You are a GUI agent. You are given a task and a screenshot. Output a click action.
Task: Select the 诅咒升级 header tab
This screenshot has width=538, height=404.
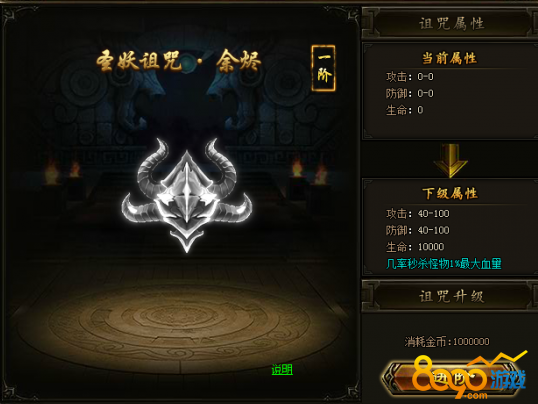pyautogui.click(x=451, y=296)
